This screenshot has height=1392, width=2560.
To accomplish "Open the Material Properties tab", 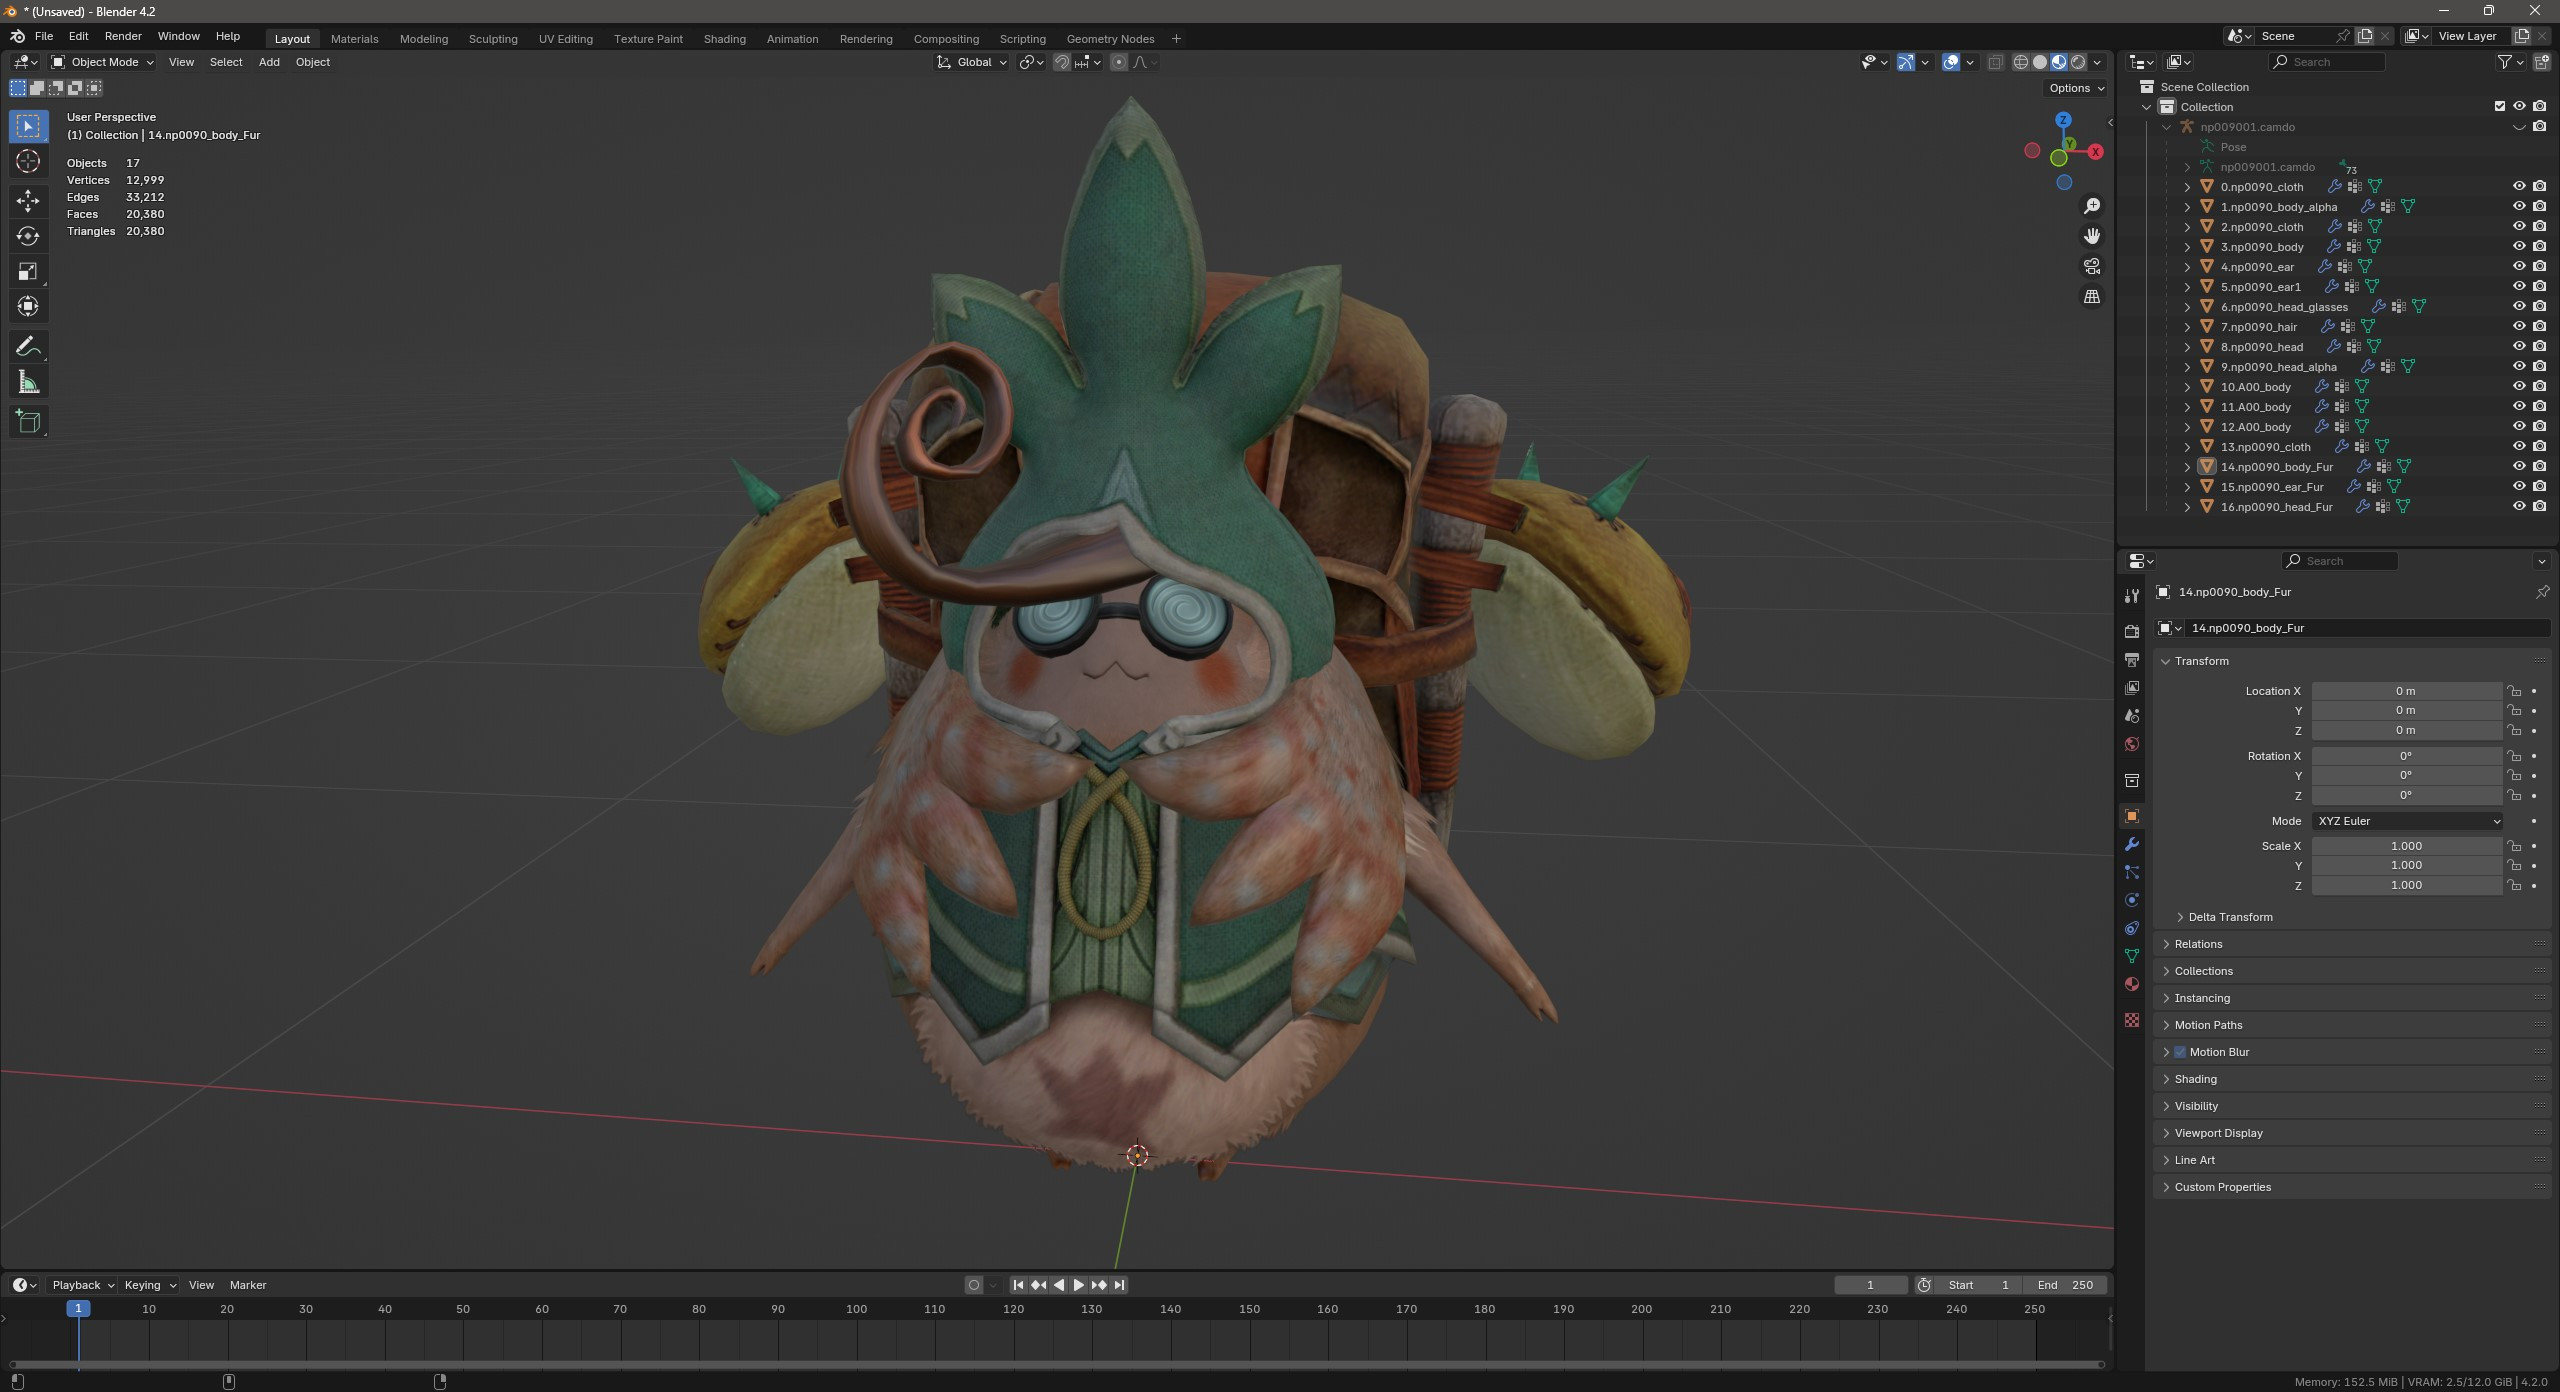I will pyautogui.click(x=2132, y=984).
